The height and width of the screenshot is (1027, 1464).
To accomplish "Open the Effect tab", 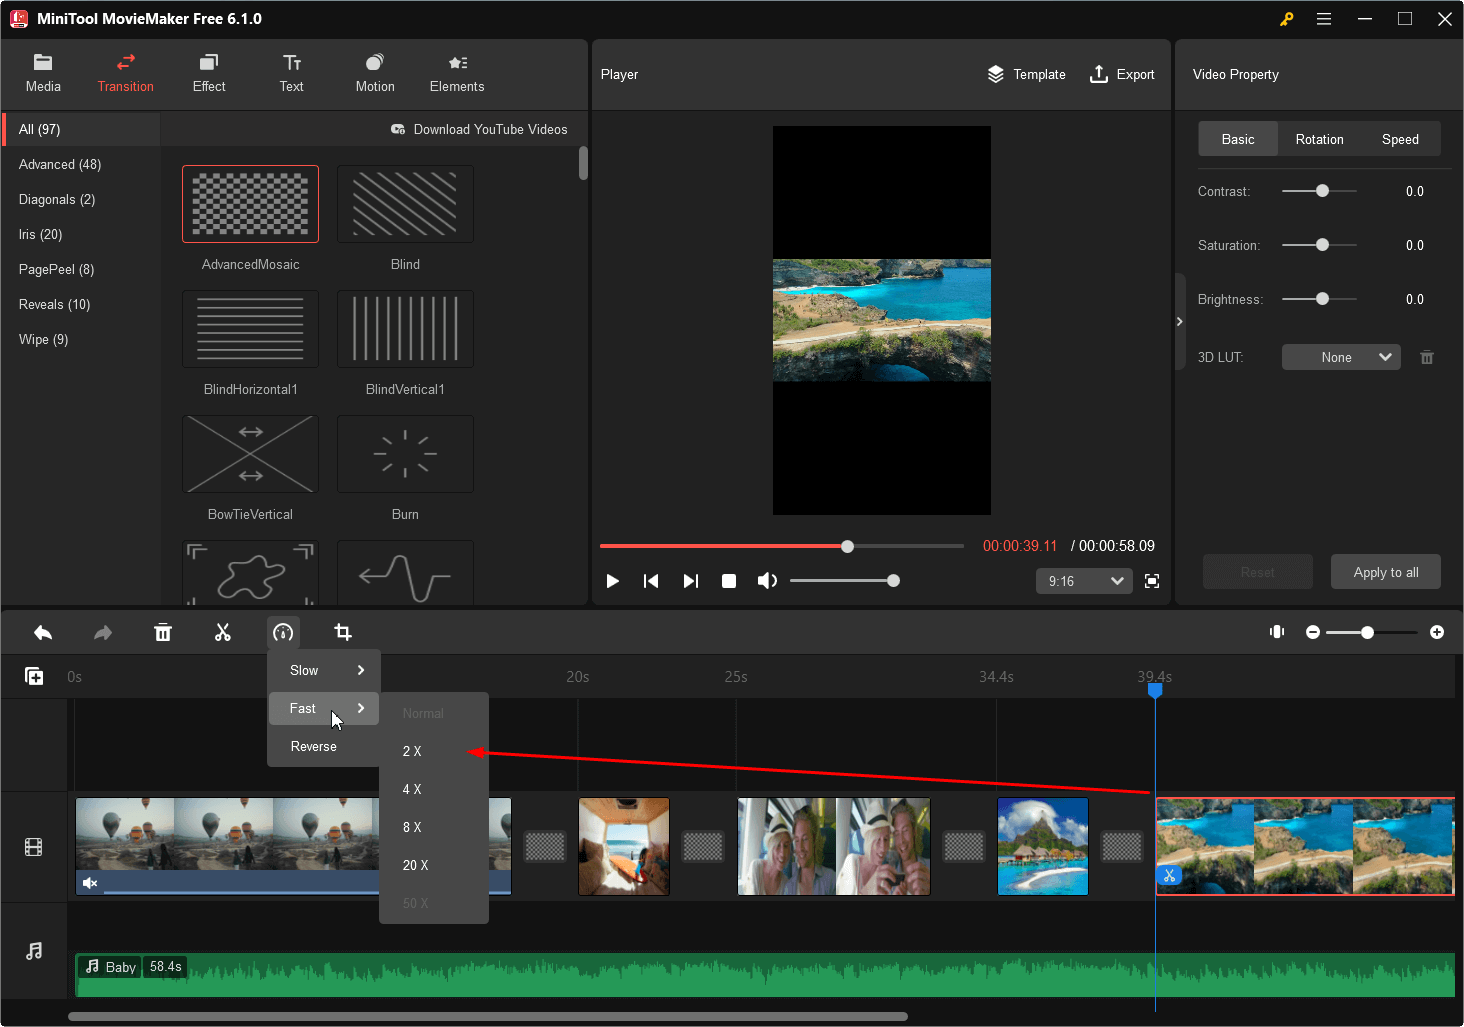I will pos(209,74).
